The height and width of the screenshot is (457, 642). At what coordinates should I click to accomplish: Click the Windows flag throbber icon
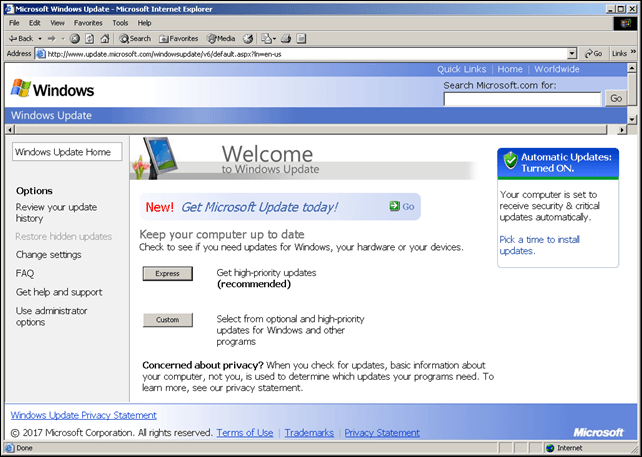tap(625, 23)
